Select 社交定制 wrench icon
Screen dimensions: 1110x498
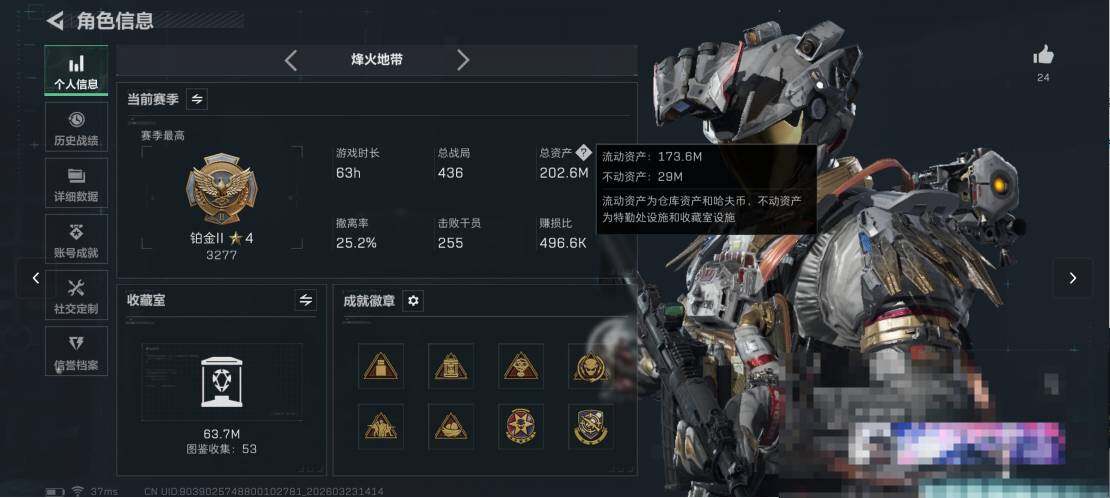pos(76,288)
